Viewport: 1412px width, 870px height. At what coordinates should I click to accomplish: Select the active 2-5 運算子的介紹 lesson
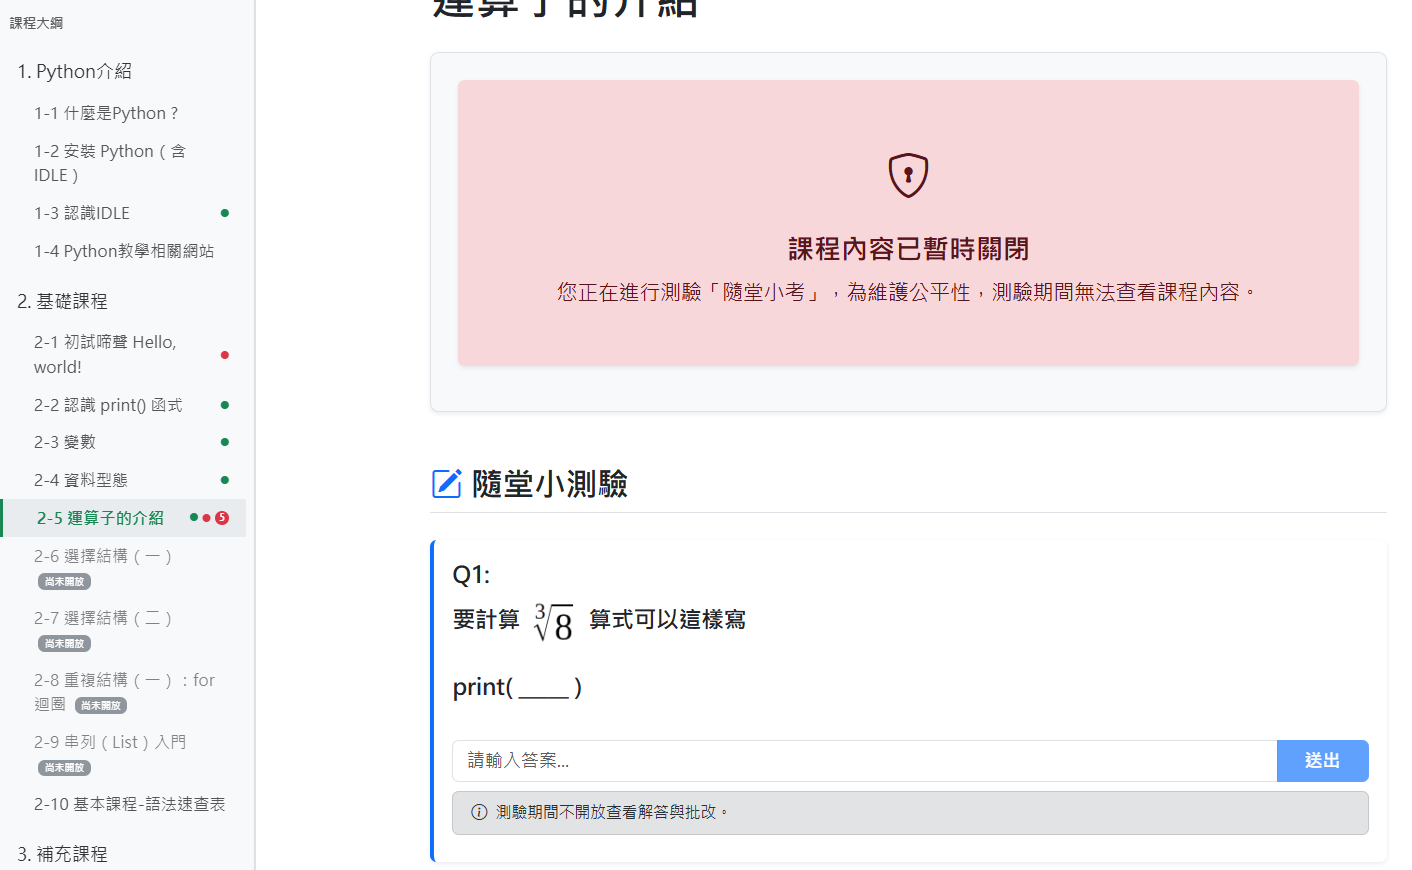[100, 518]
